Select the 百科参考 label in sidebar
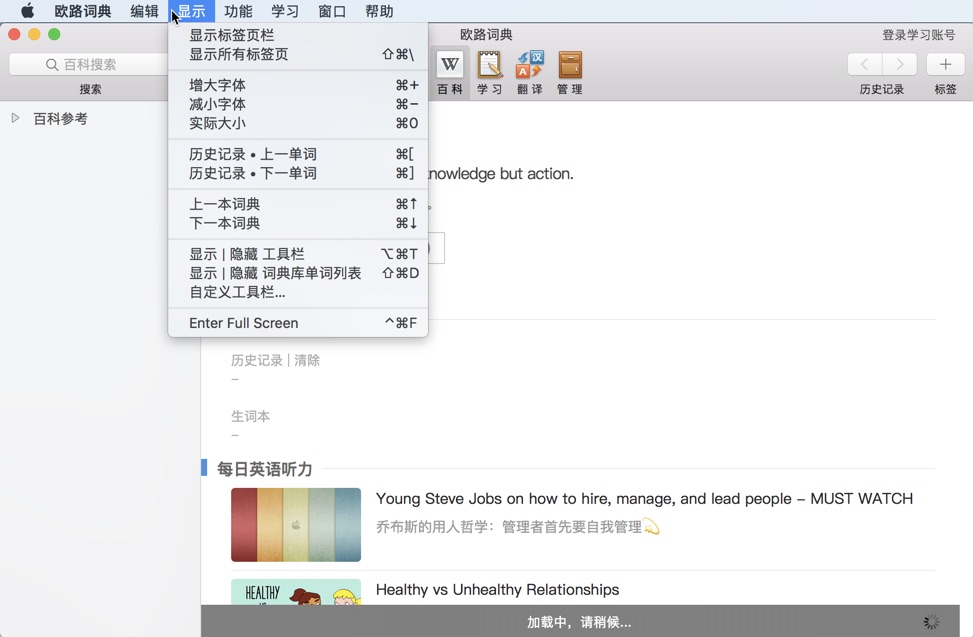Screen dimensions: 973x637 60,118
